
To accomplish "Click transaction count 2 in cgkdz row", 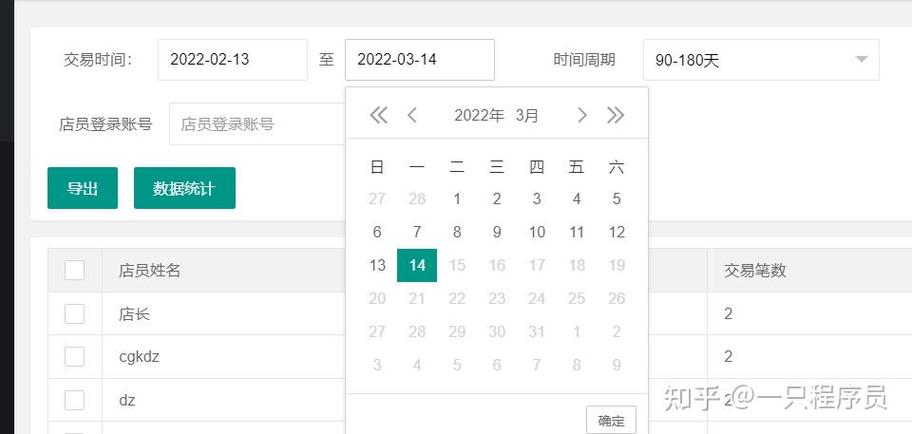I will click(728, 357).
